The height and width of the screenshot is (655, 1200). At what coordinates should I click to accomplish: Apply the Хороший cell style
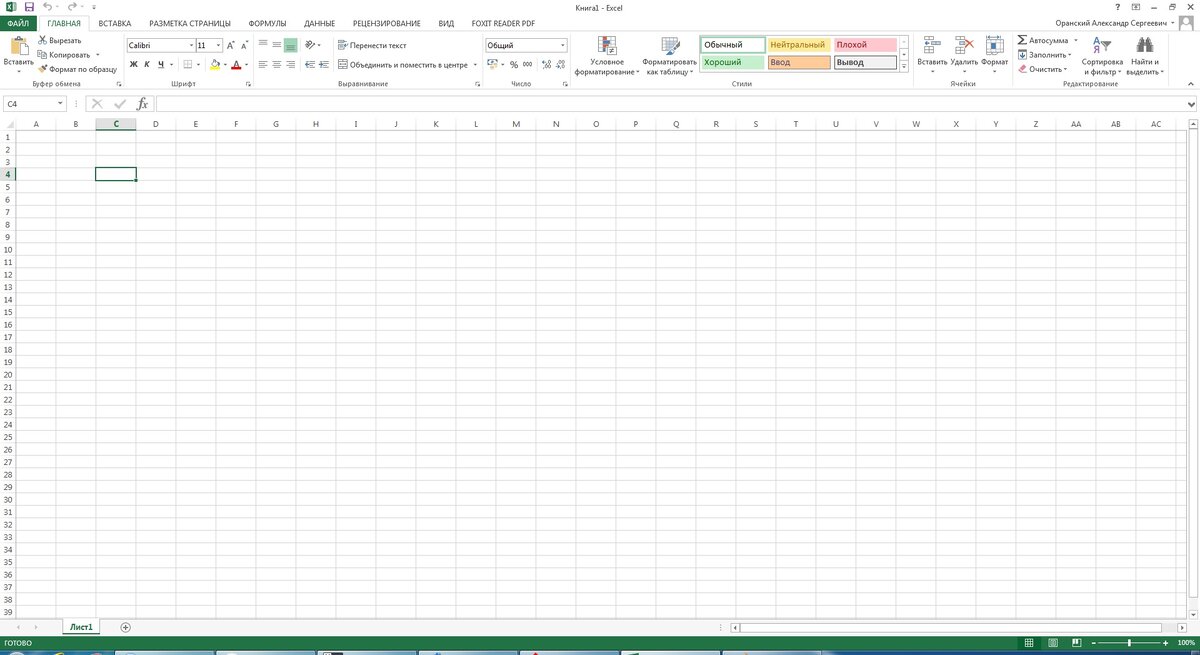[733, 62]
